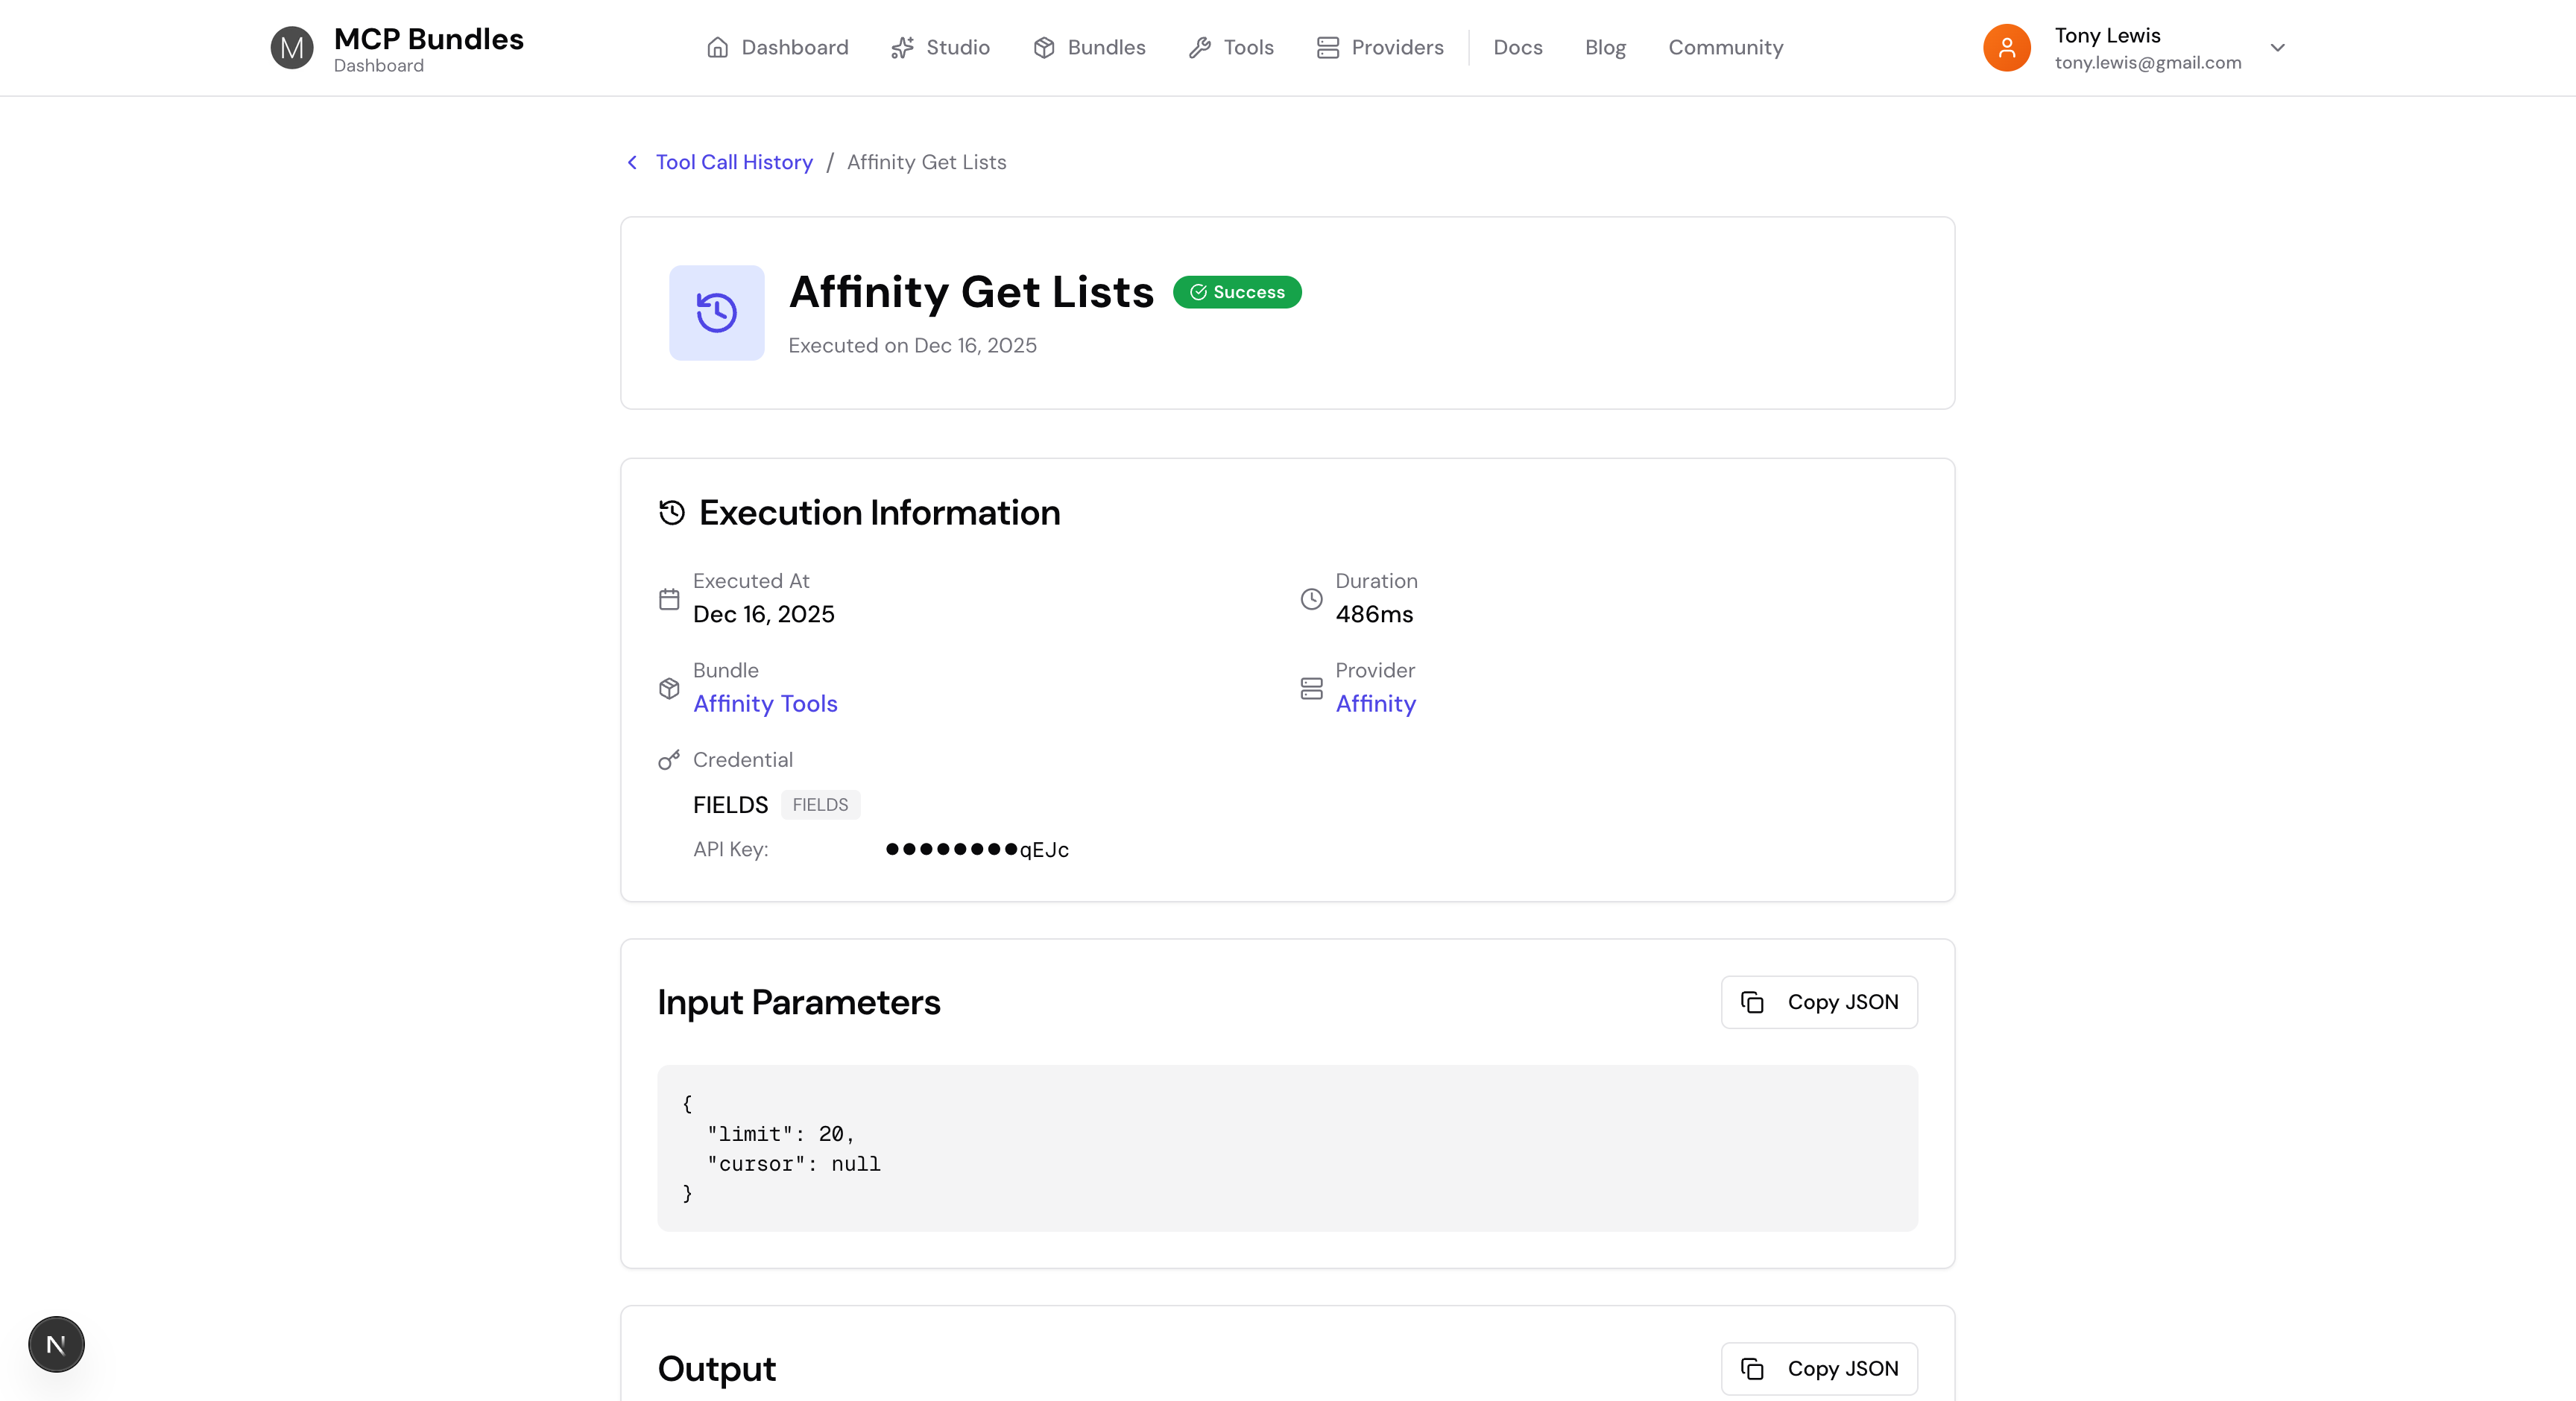The image size is (2576, 1401).
Task: Select the Dashboard home icon
Action: 718,47
